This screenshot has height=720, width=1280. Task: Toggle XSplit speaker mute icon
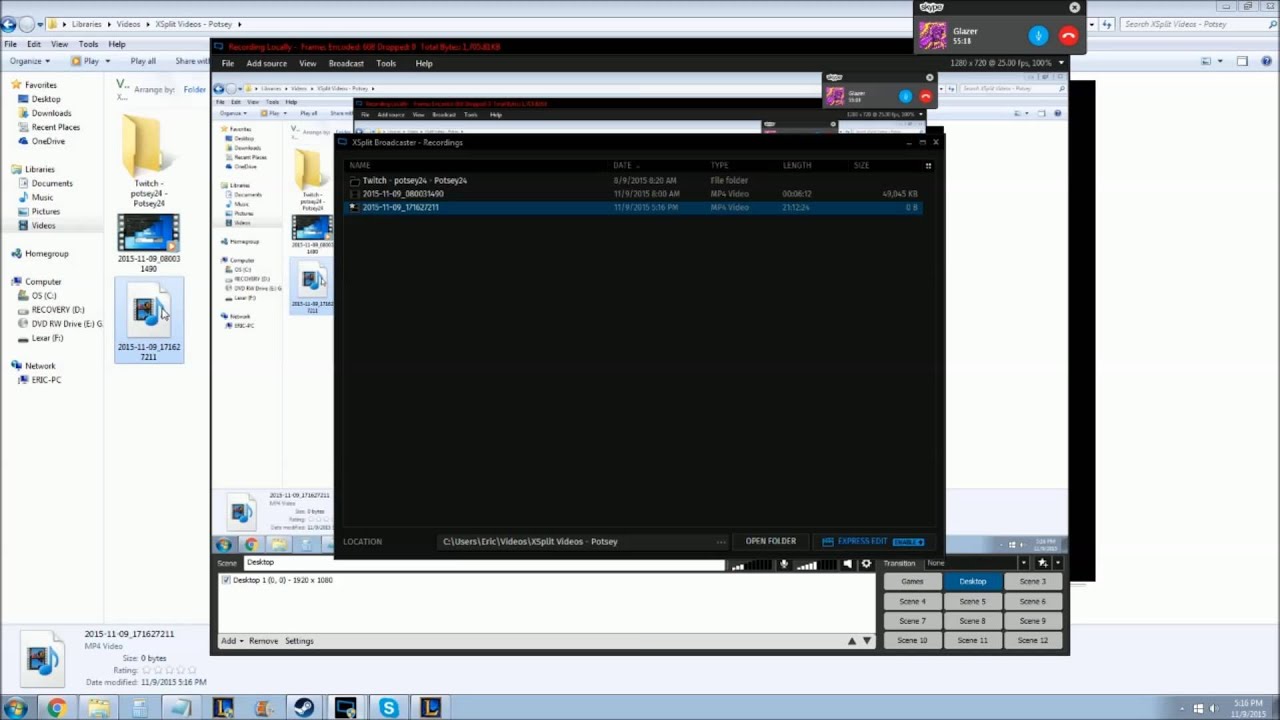click(x=847, y=564)
